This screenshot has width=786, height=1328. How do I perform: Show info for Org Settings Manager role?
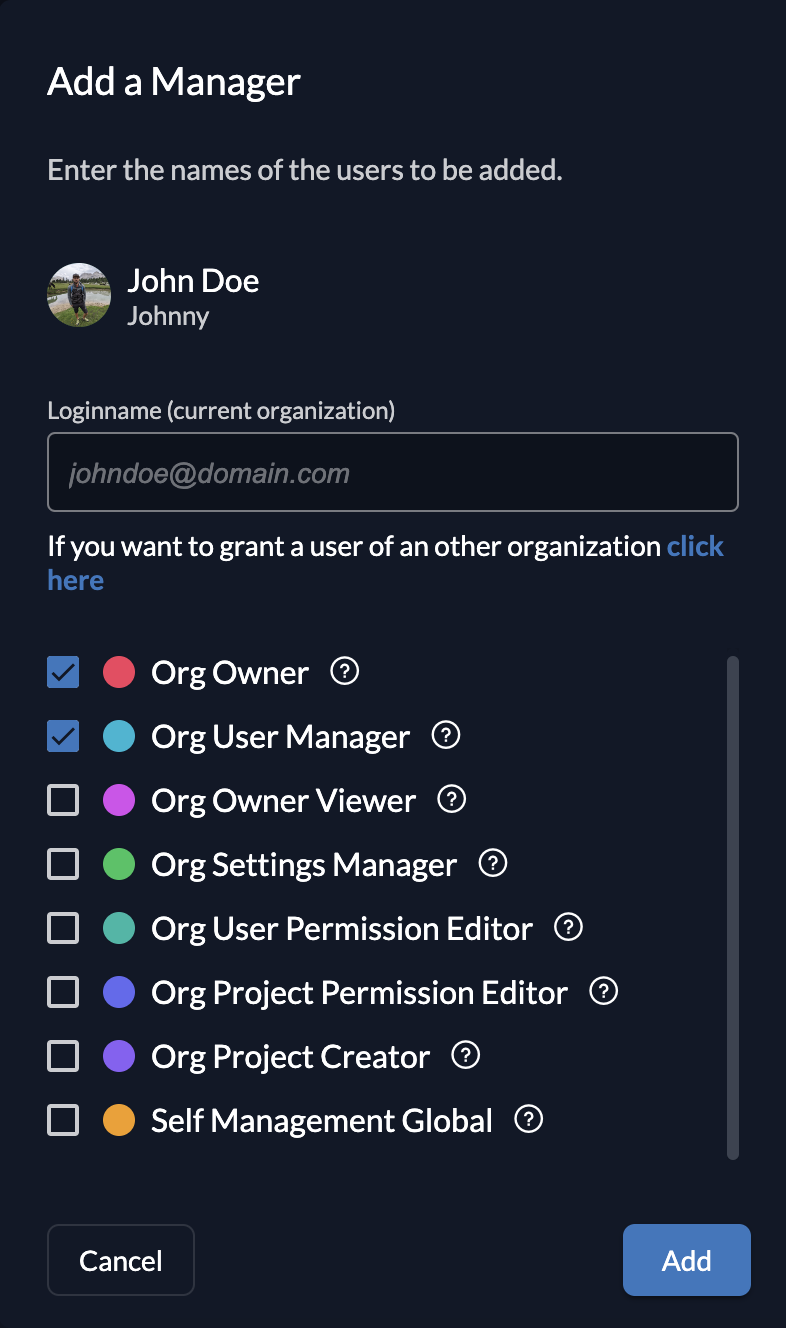[493, 864]
